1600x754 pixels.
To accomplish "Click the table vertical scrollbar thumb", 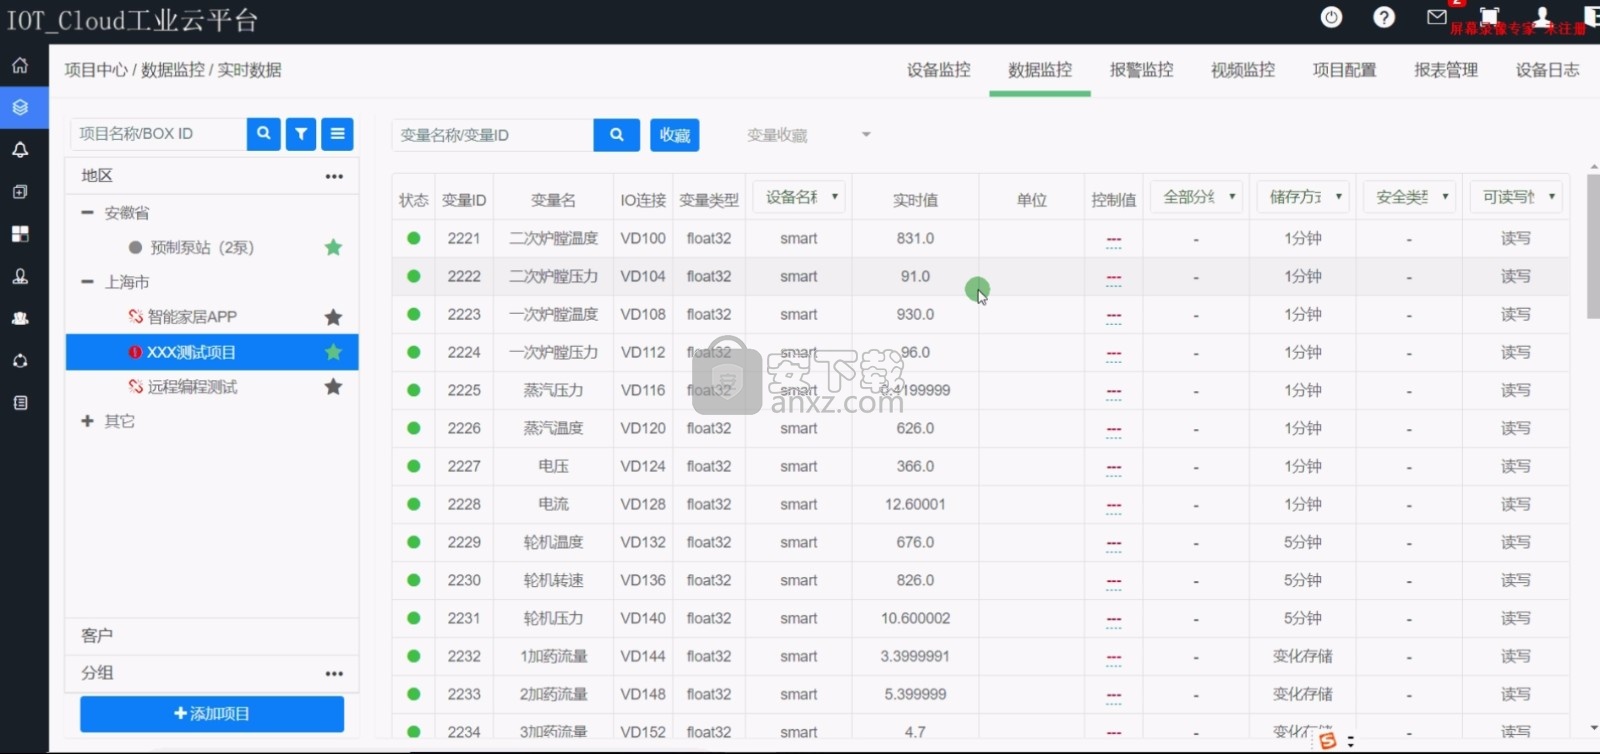I will tap(1593, 245).
